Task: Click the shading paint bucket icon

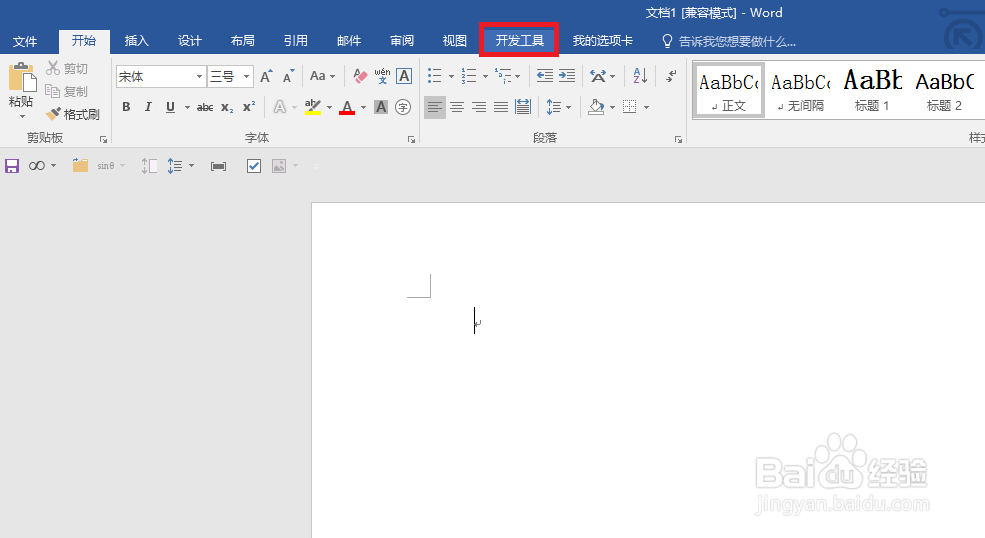Action: 596,107
